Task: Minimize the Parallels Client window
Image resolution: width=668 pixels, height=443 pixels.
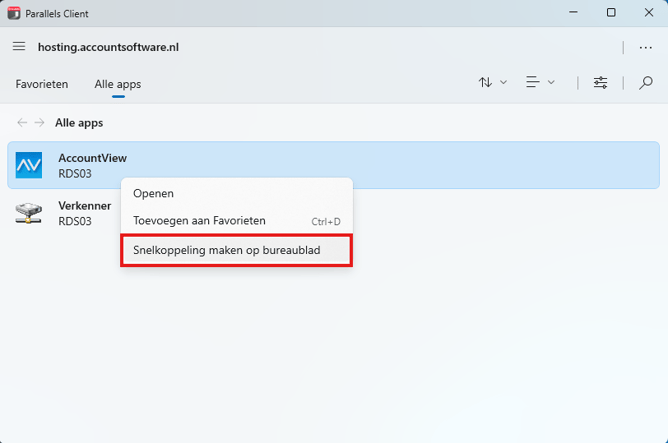Action: 573,13
